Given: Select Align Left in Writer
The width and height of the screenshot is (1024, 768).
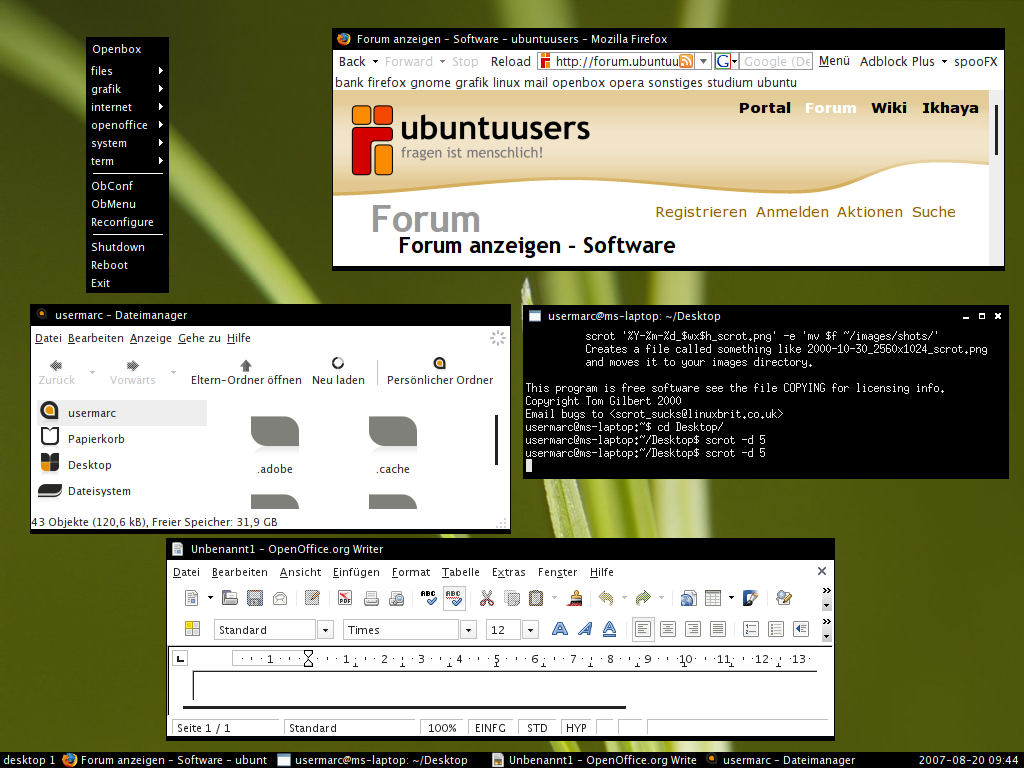Looking at the screenshot, I should point(643,629).
